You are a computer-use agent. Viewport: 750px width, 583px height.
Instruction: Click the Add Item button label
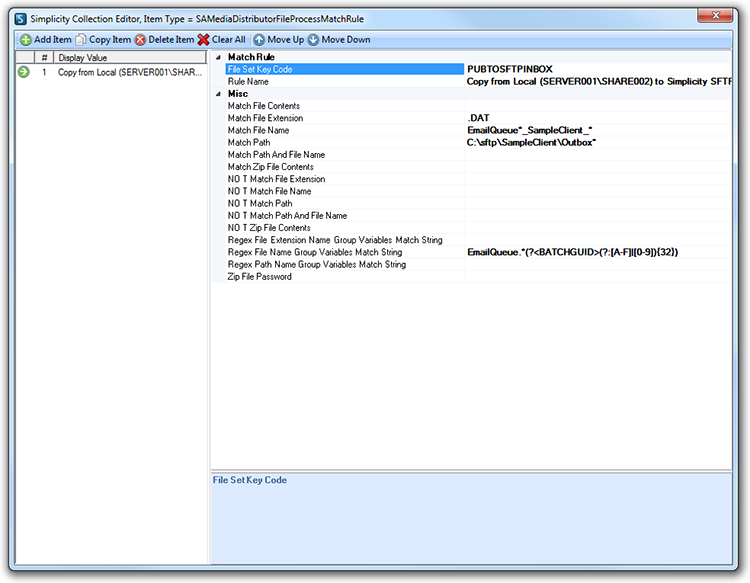click(53, 40)
